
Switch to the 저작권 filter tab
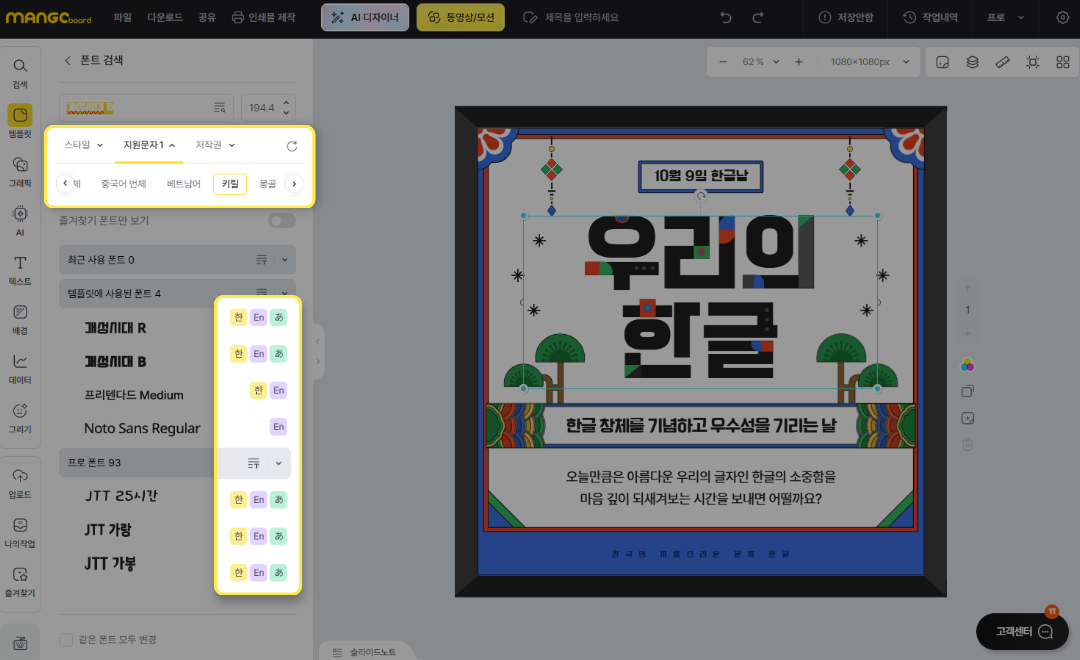coord(214,146)
